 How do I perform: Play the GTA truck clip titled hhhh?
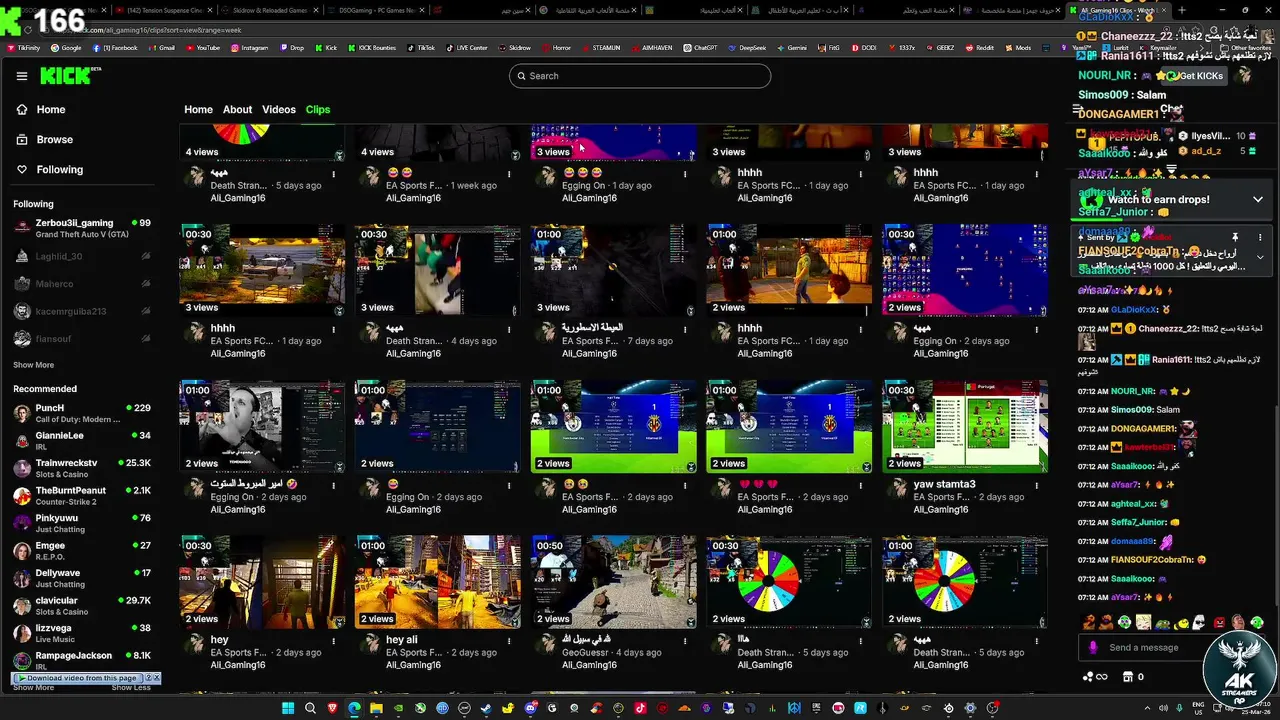(x=262, y=269)
